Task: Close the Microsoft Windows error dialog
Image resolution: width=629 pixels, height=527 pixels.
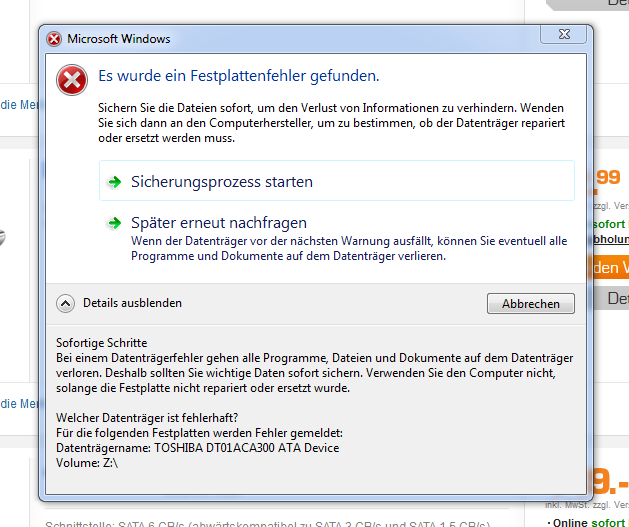Action: 563,34
